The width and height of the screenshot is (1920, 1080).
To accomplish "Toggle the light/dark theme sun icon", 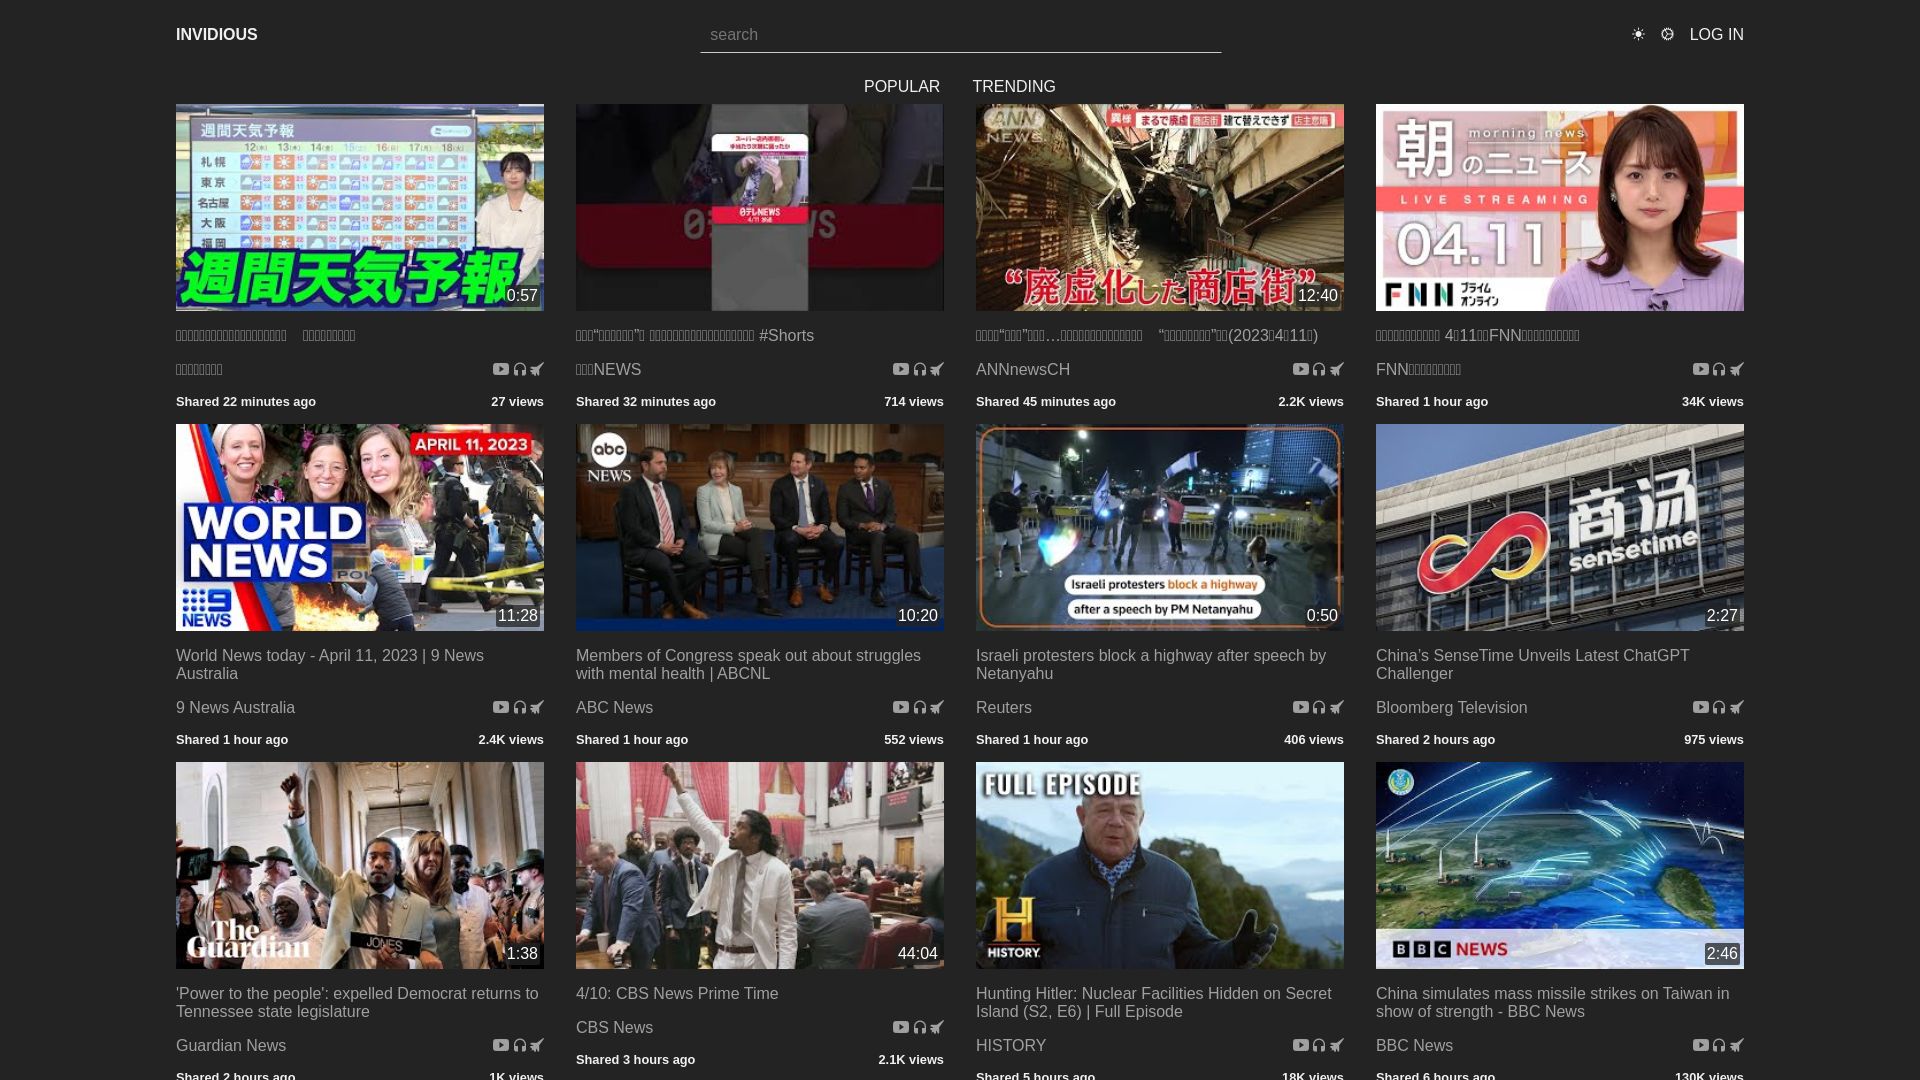I will pyautogui.click(x=1638, y=34).
